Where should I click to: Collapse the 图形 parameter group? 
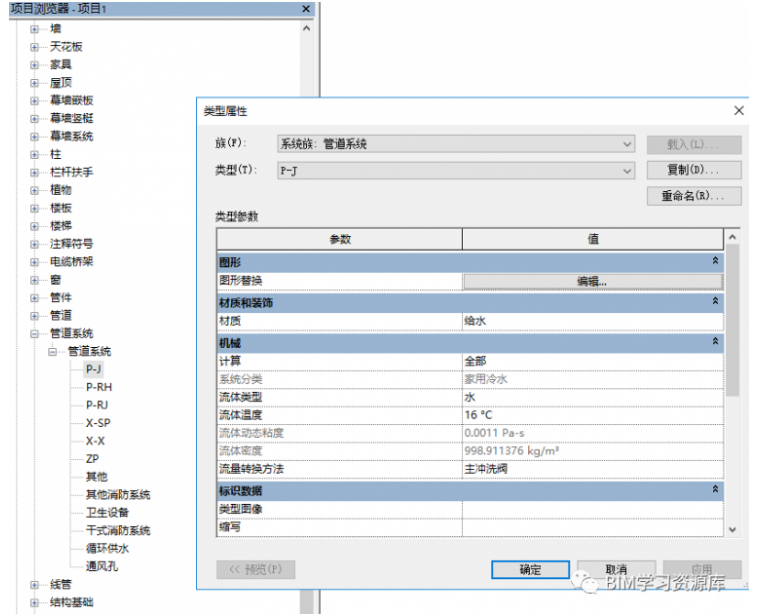(715, 261)
